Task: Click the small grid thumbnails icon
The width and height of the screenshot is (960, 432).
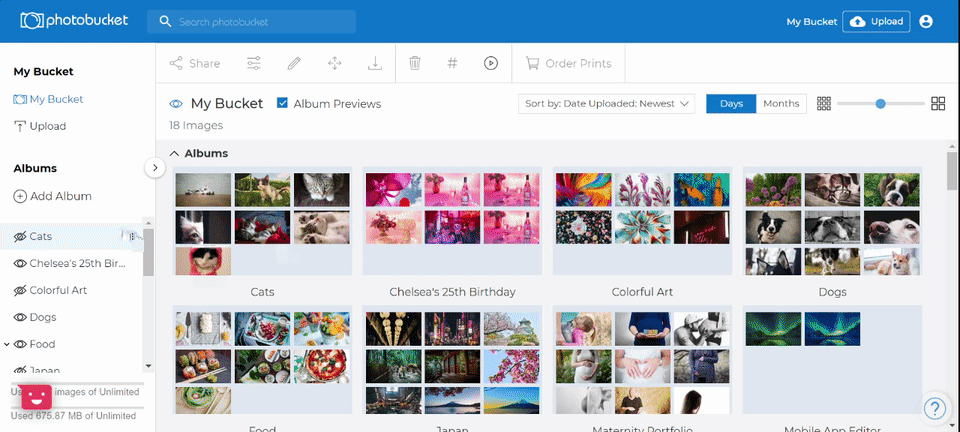Action: point(824,103)
